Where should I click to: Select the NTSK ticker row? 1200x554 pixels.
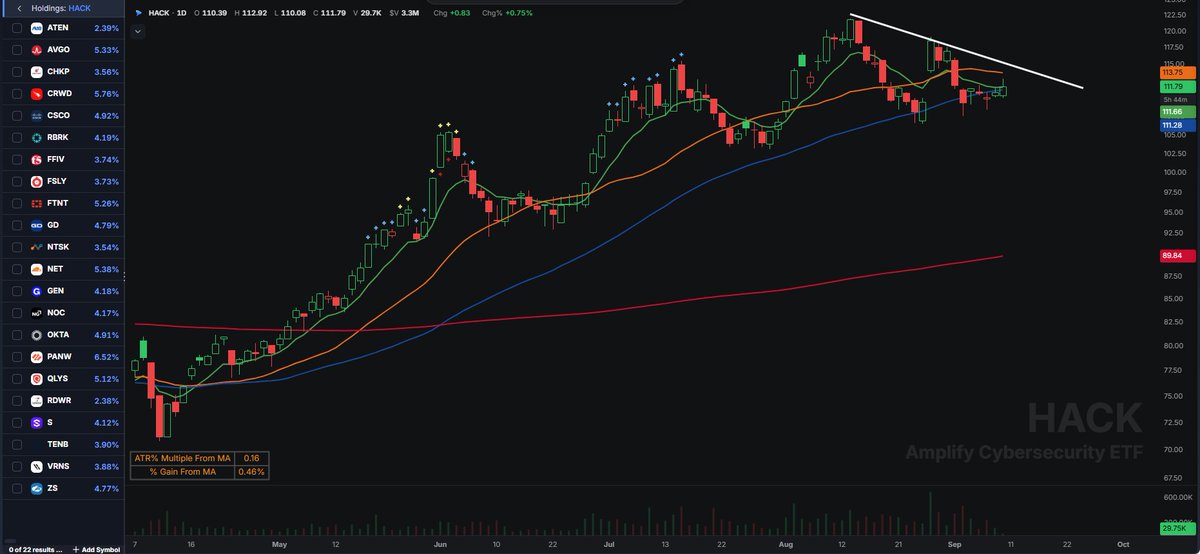62,247
